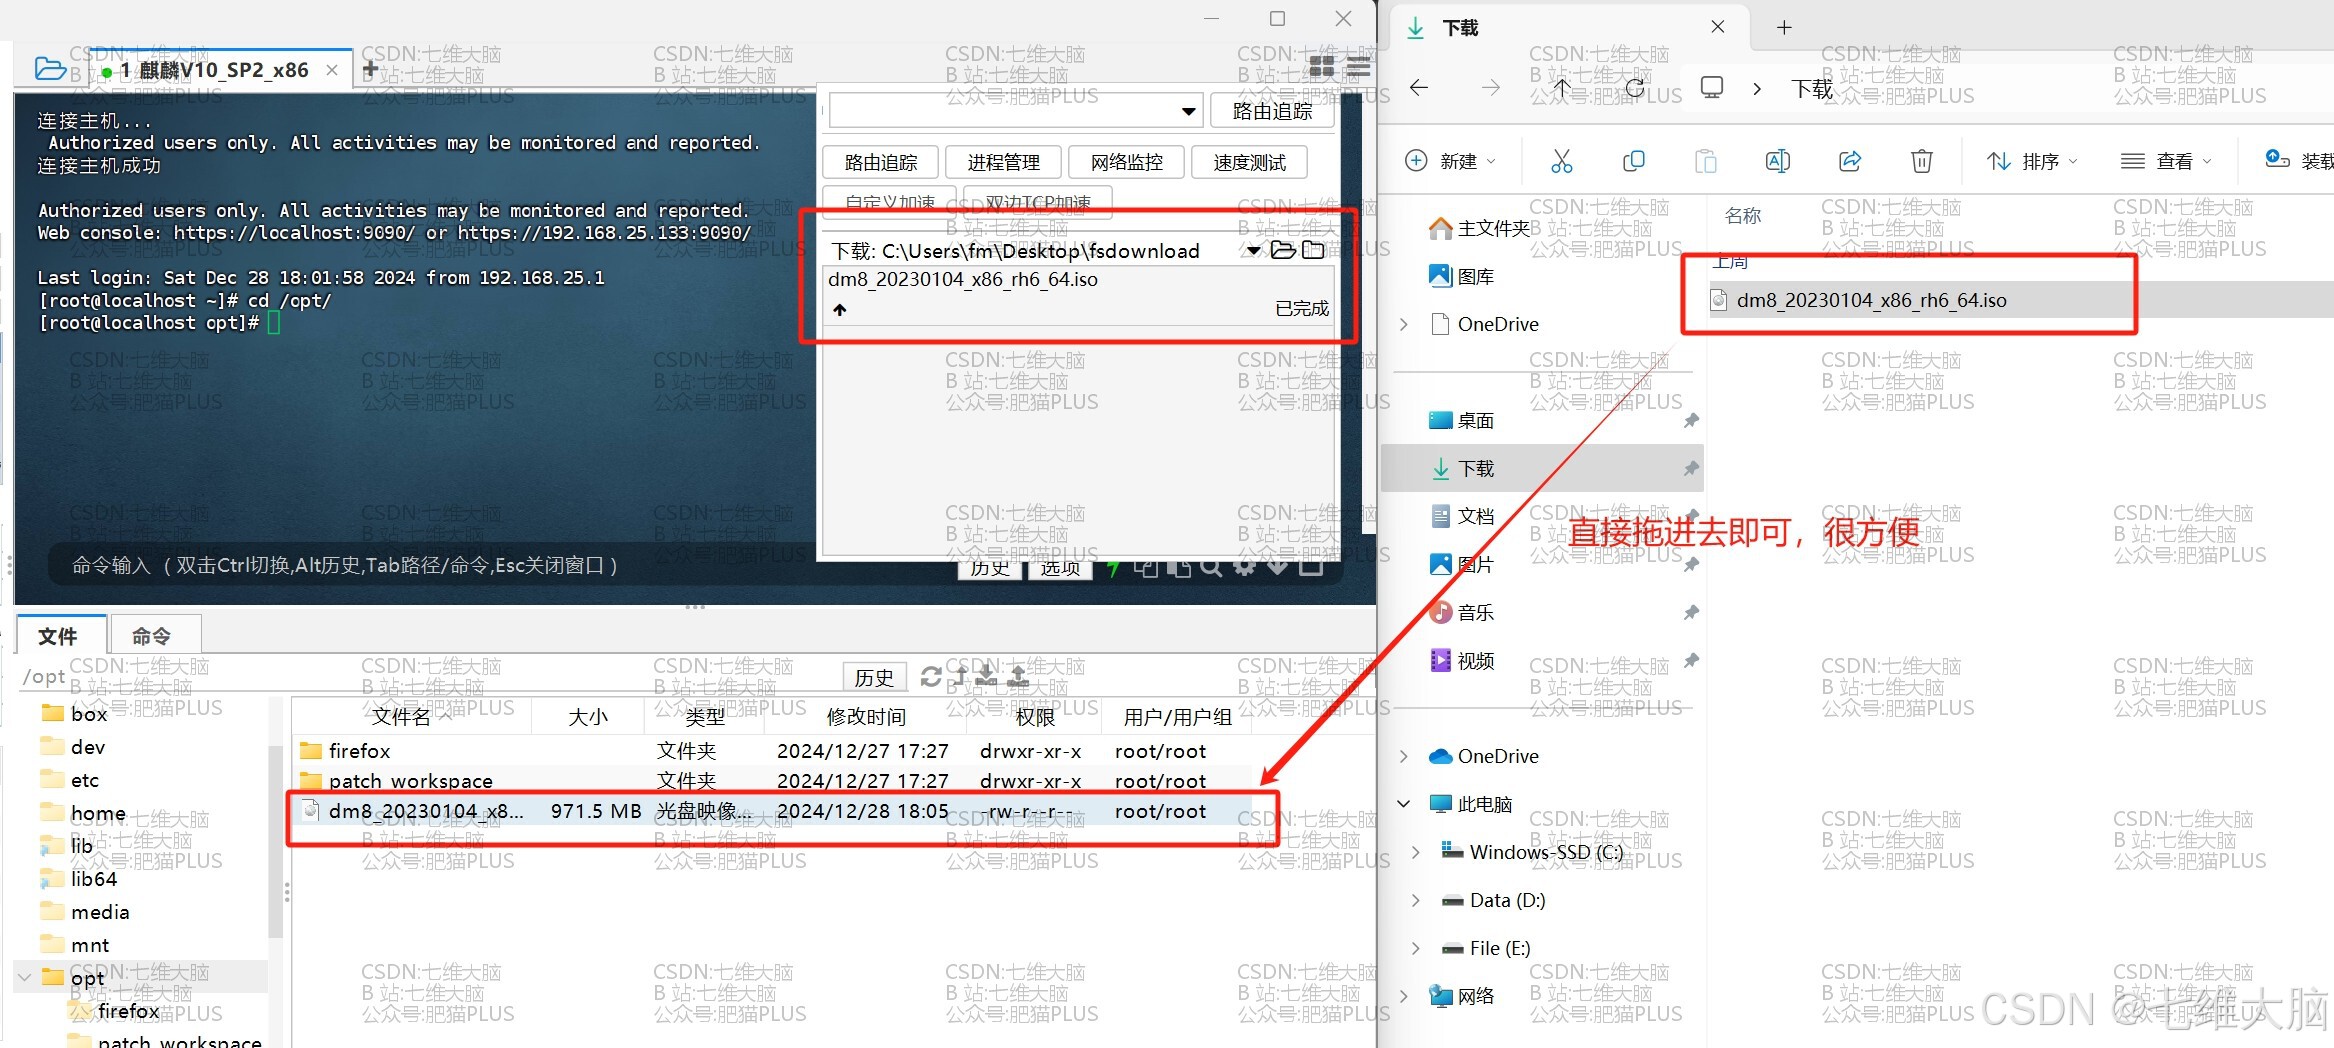Click the Explorer paste icon
The height and width of the screenshot is (1048, 2334).
click(x=1705, y=161)
